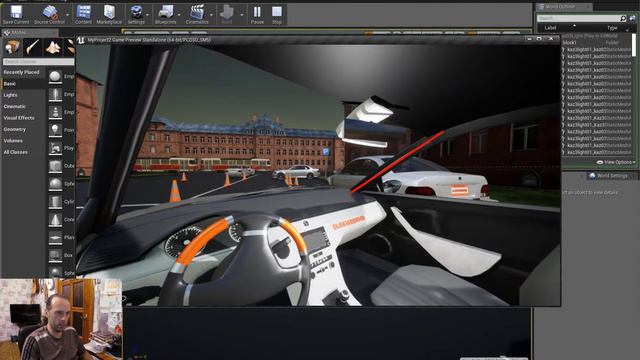Viewport: 640px width, 360px height.
Task: Pick the Plane shape icon
Action: coord(55,238)
